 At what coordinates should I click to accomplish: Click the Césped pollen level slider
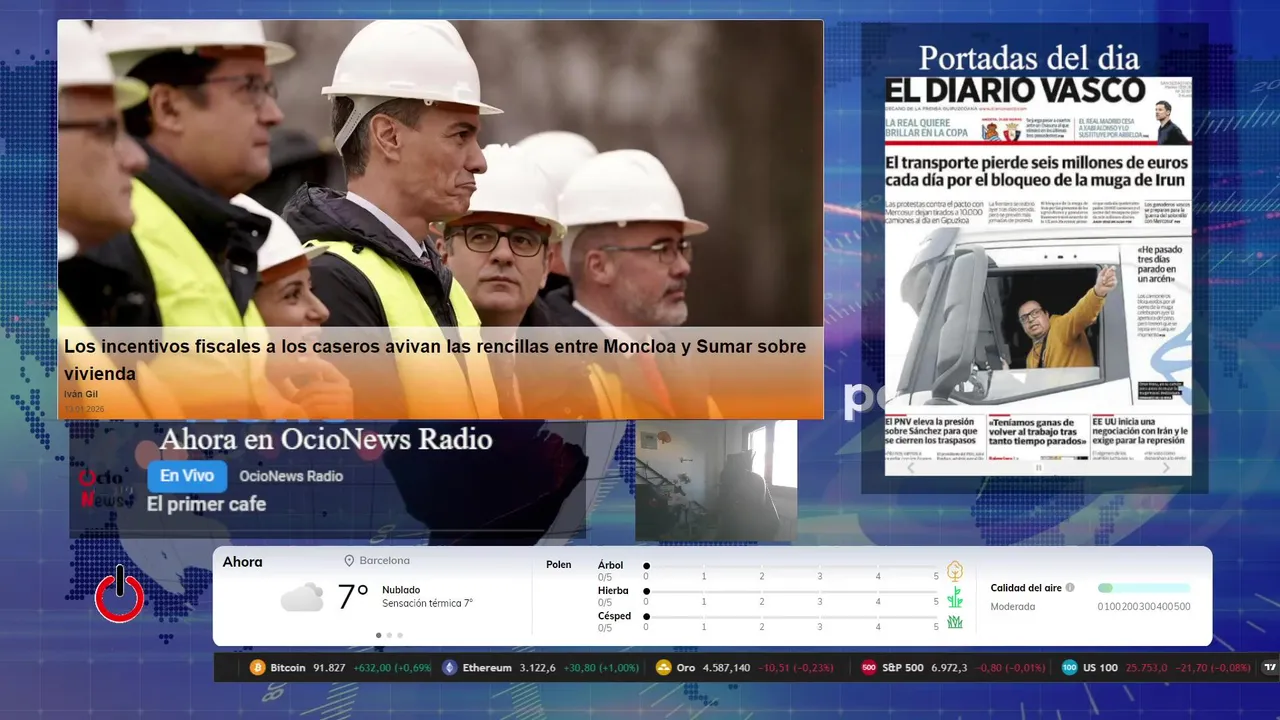(791, 618)
